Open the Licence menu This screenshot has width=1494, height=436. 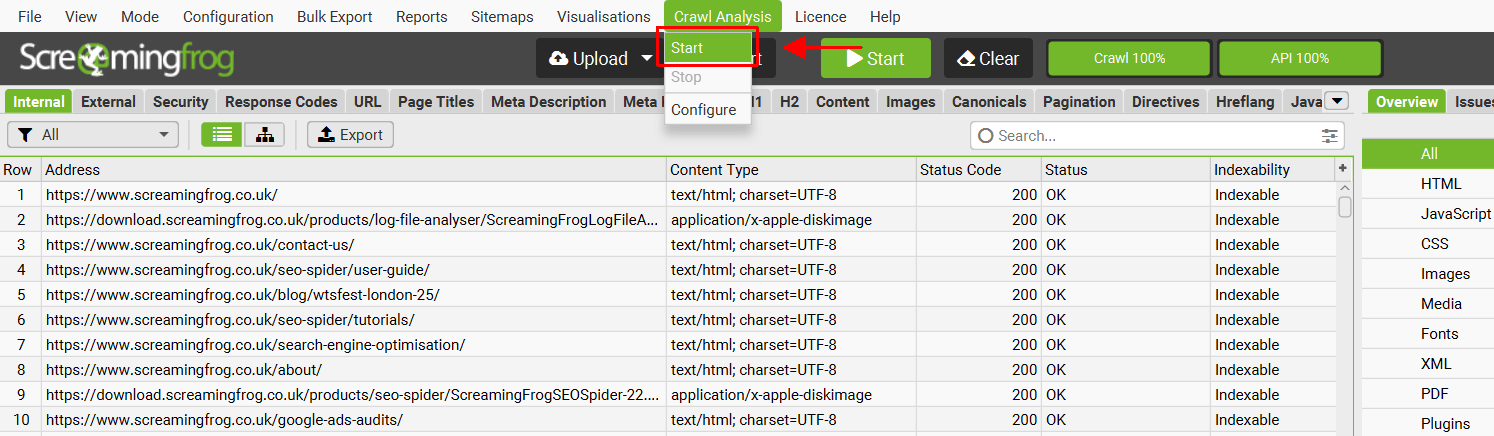click(820, 16)
